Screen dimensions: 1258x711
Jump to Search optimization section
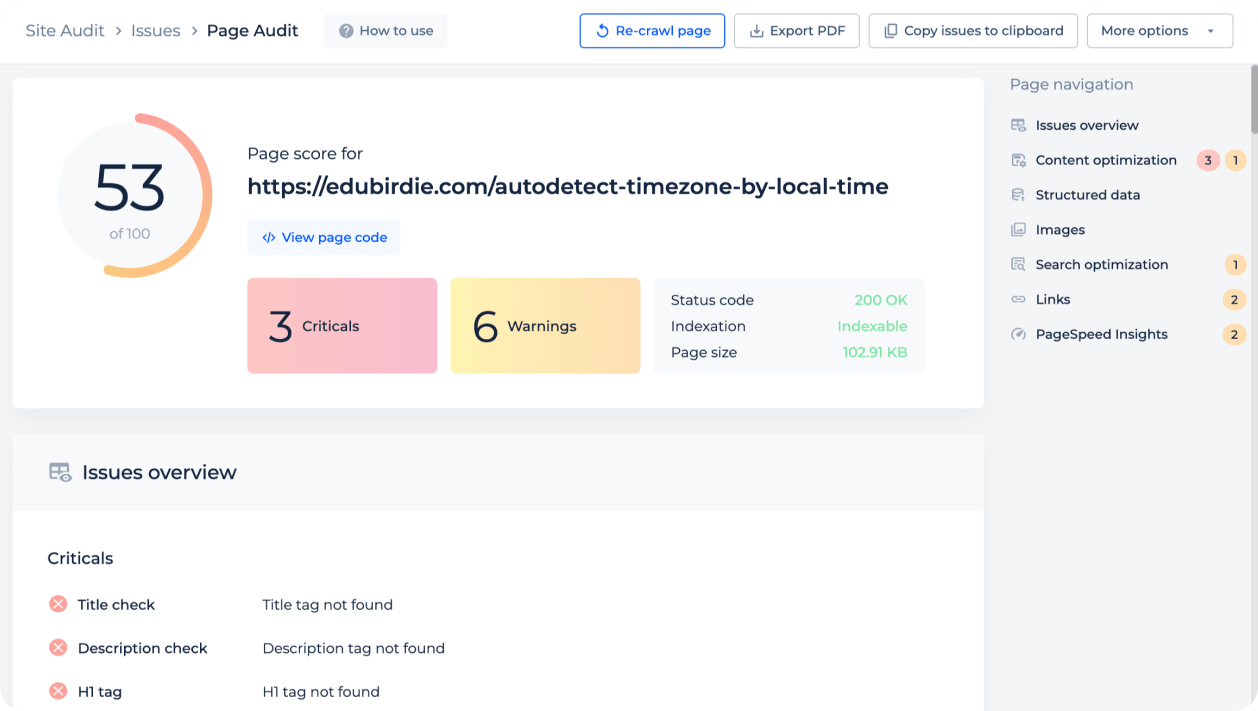[x=1102, y=265]
